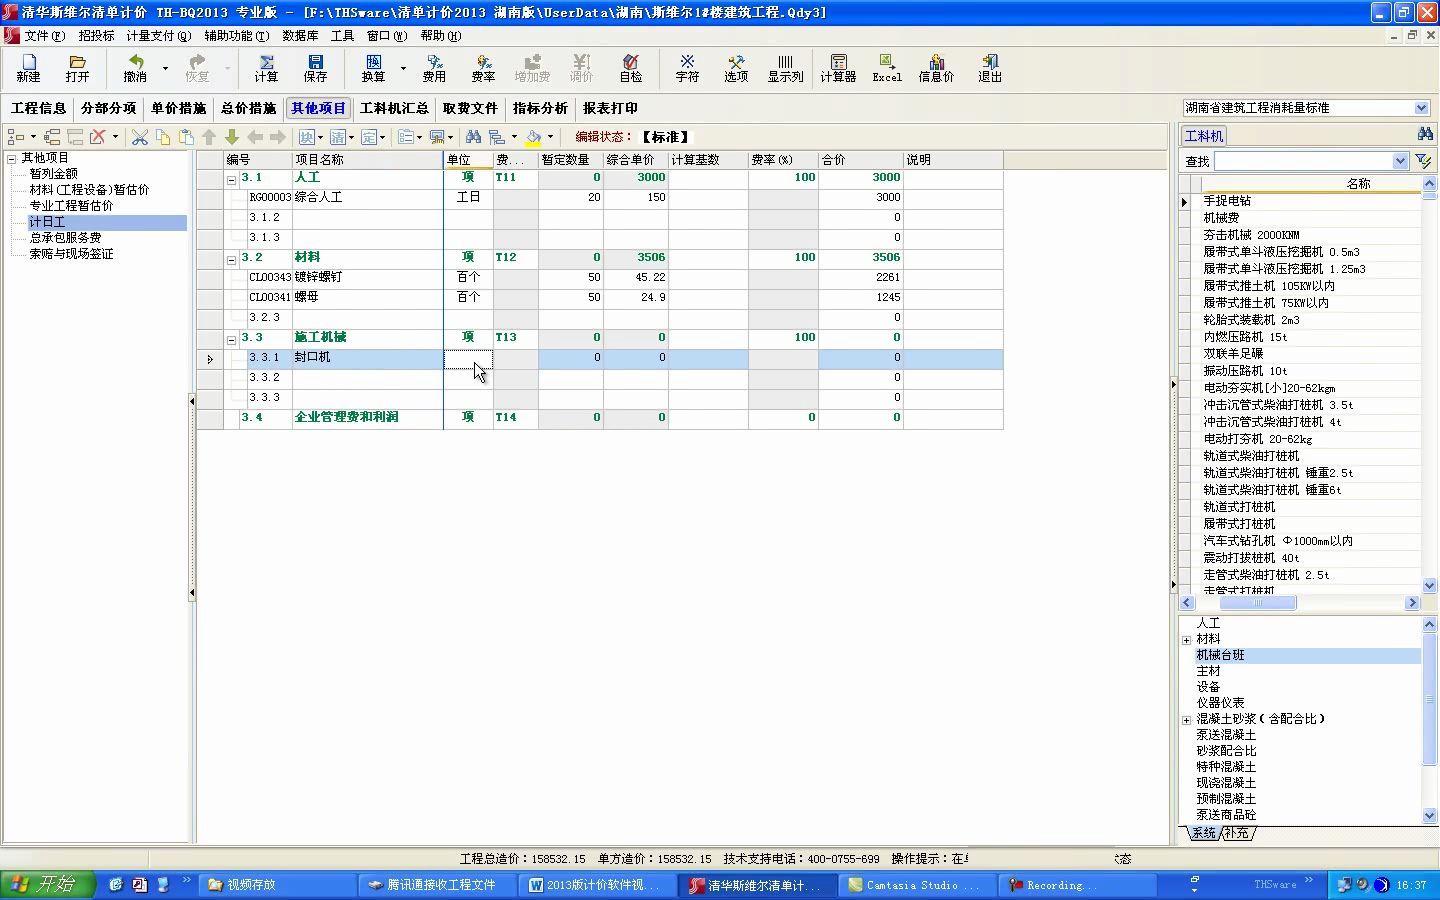This screenshot has width=1440, height=900.
Task: Click the 撤消 (Undo) icon
Action: (x=135, y=68)
